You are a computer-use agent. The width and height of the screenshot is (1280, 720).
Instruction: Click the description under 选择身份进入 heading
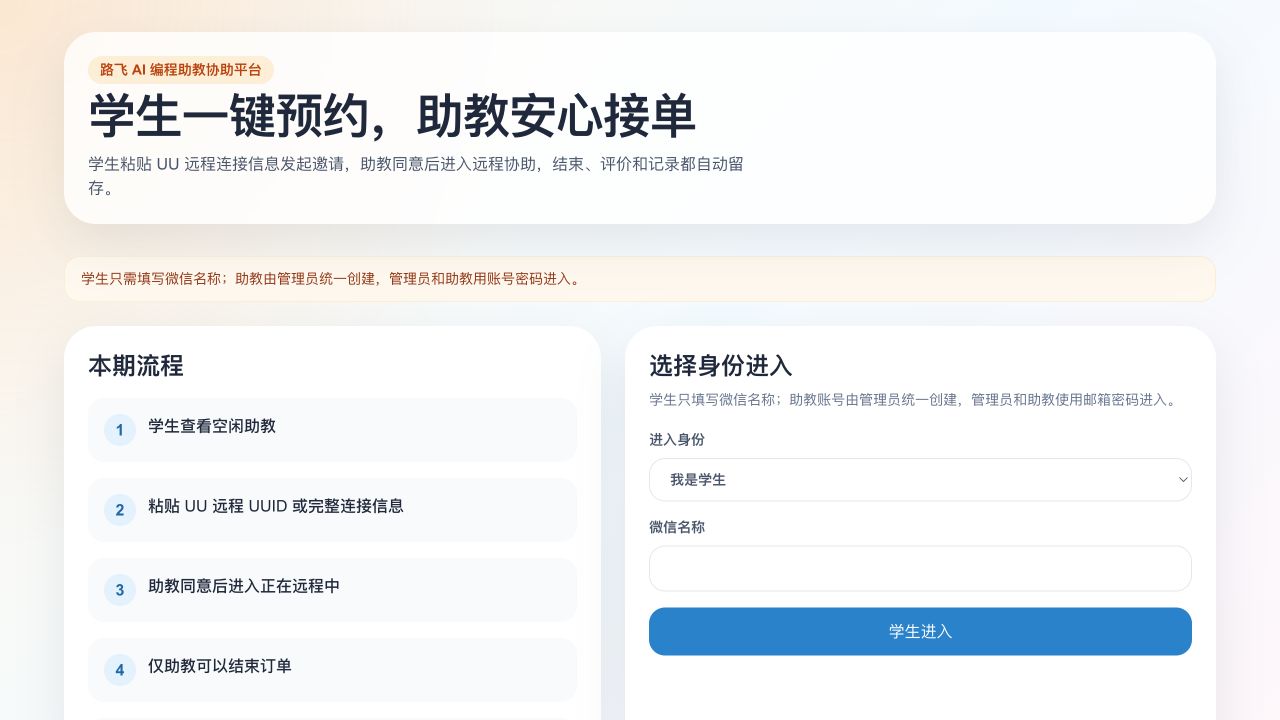(x=913, y=400)
